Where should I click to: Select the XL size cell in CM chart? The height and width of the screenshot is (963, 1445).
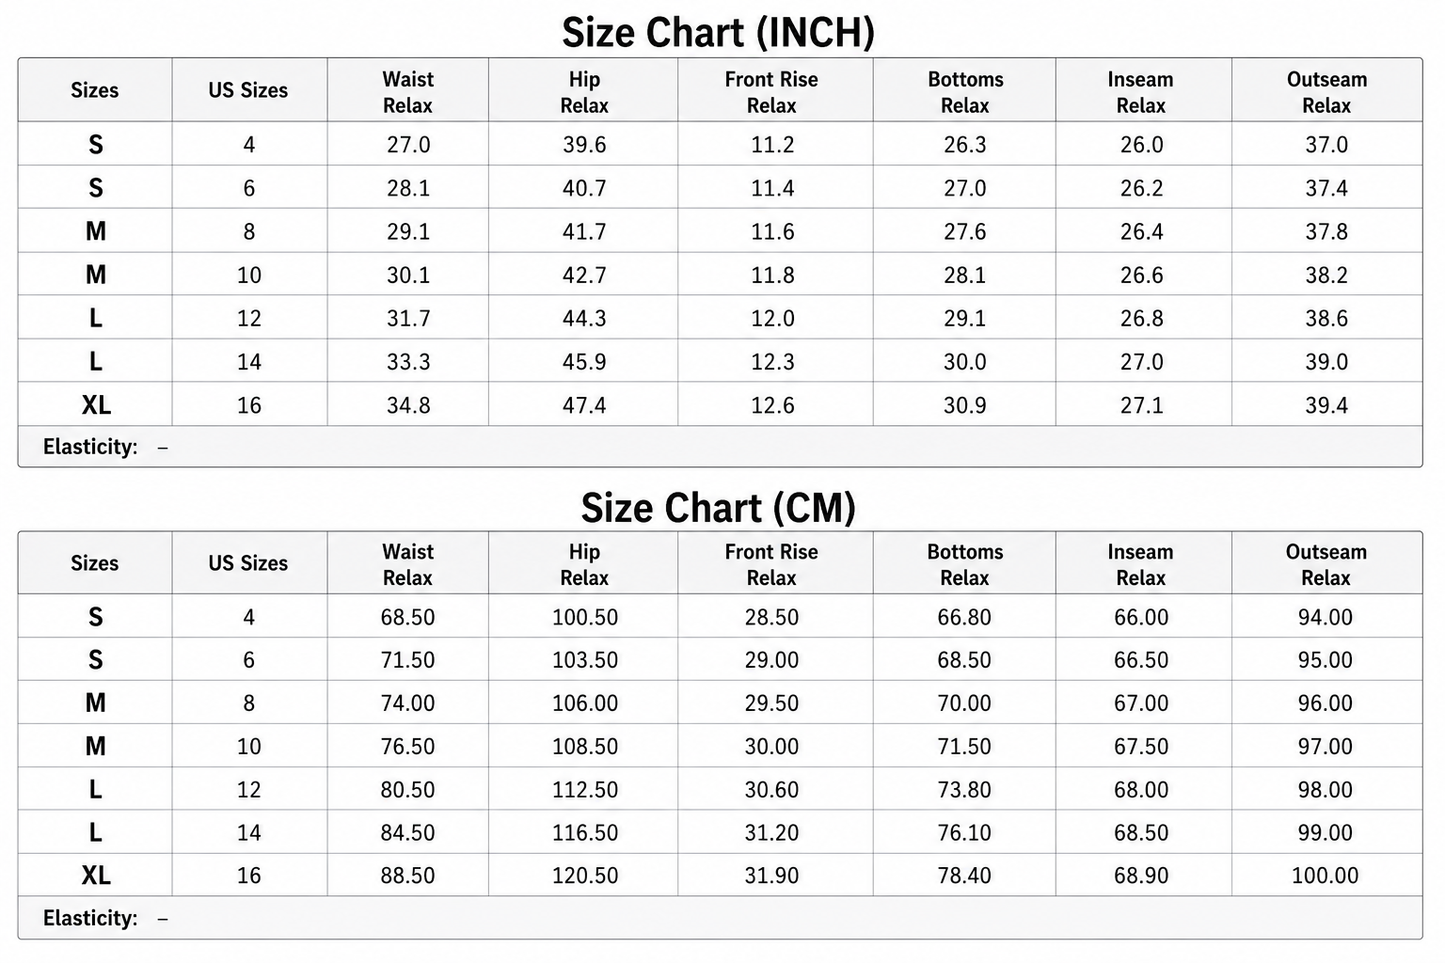tap(96, 875)
